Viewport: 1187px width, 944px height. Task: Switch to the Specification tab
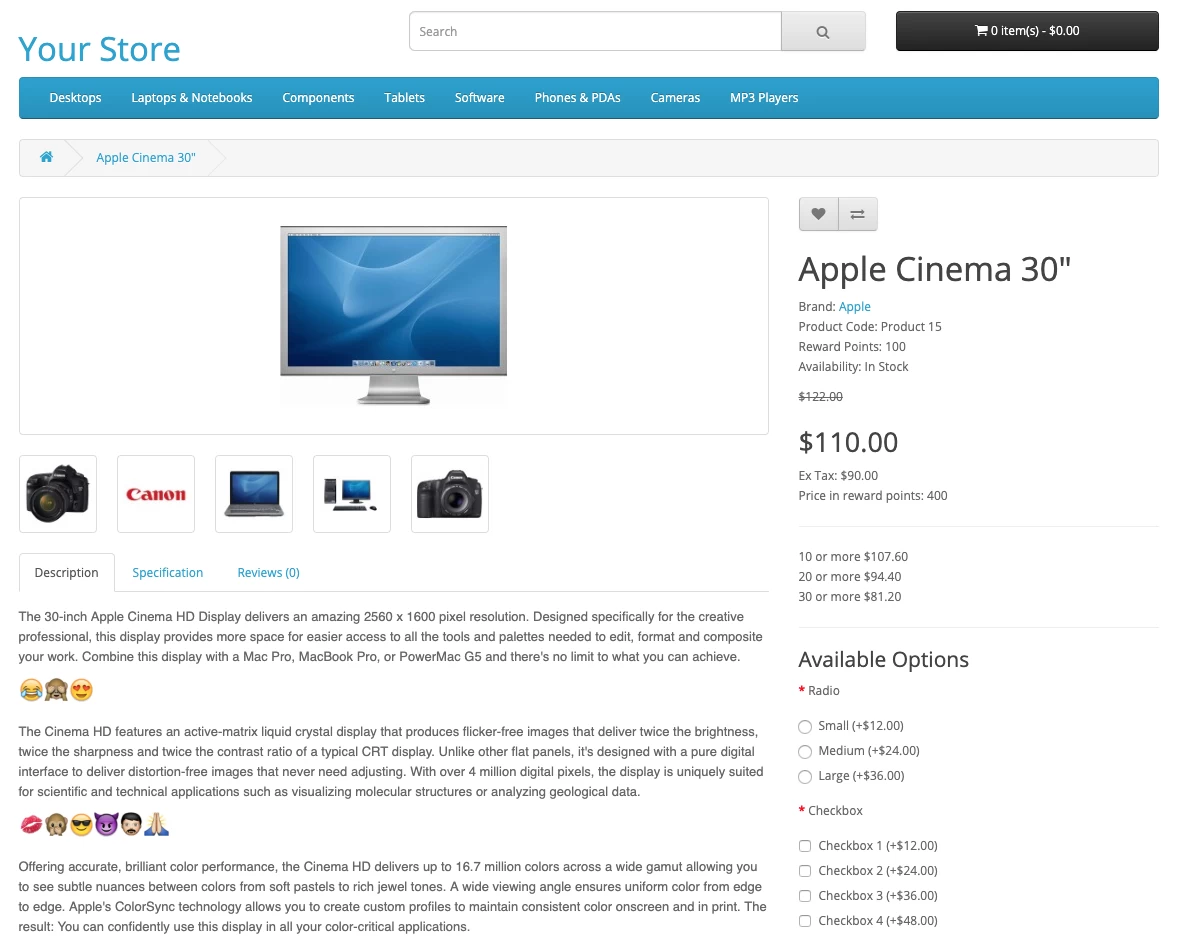(167, 572)
